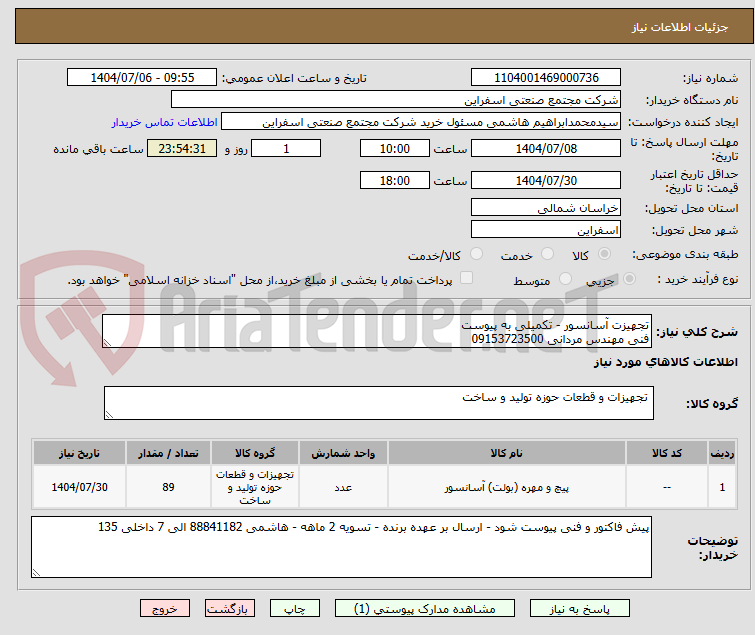Click the تاریخ نیاز column header

tap(79, 453)
